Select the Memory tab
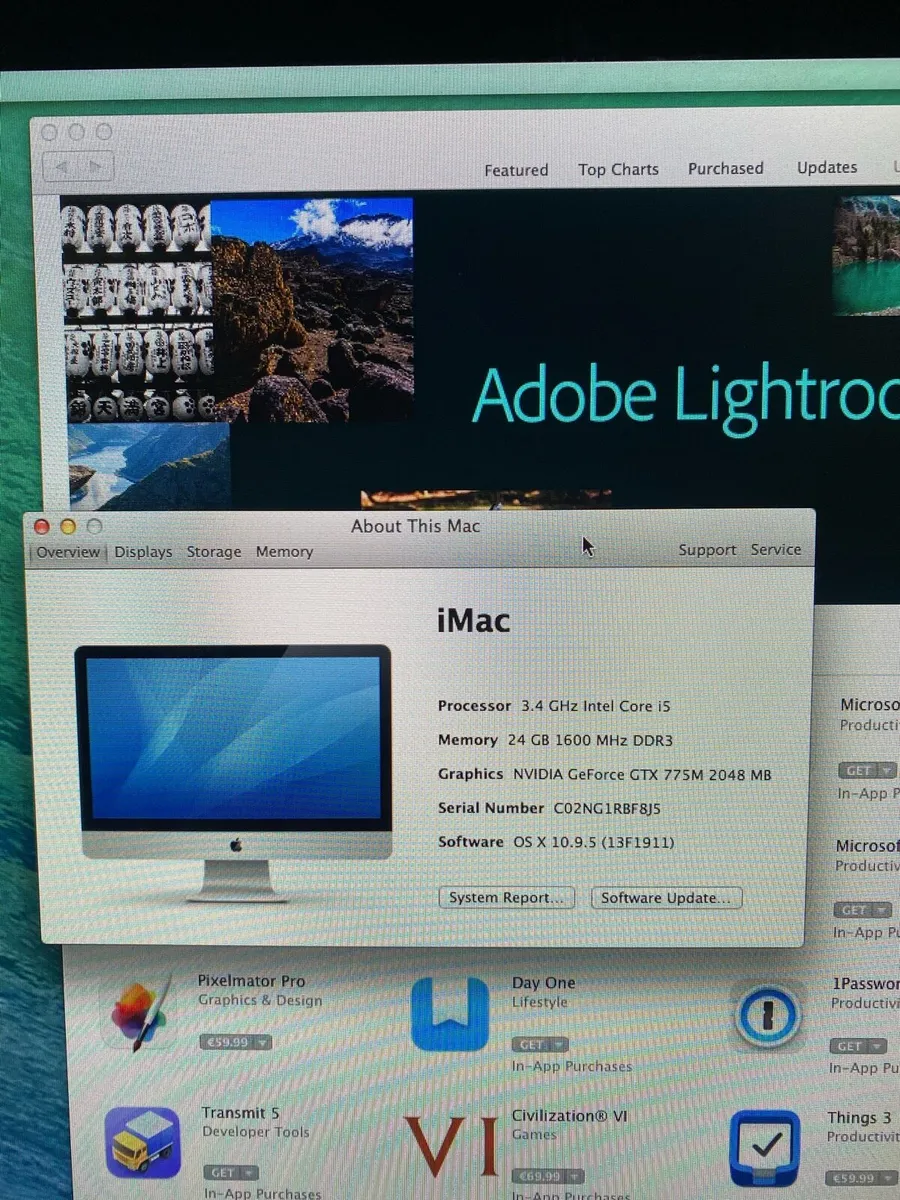900x1200 pixels. 284,552
